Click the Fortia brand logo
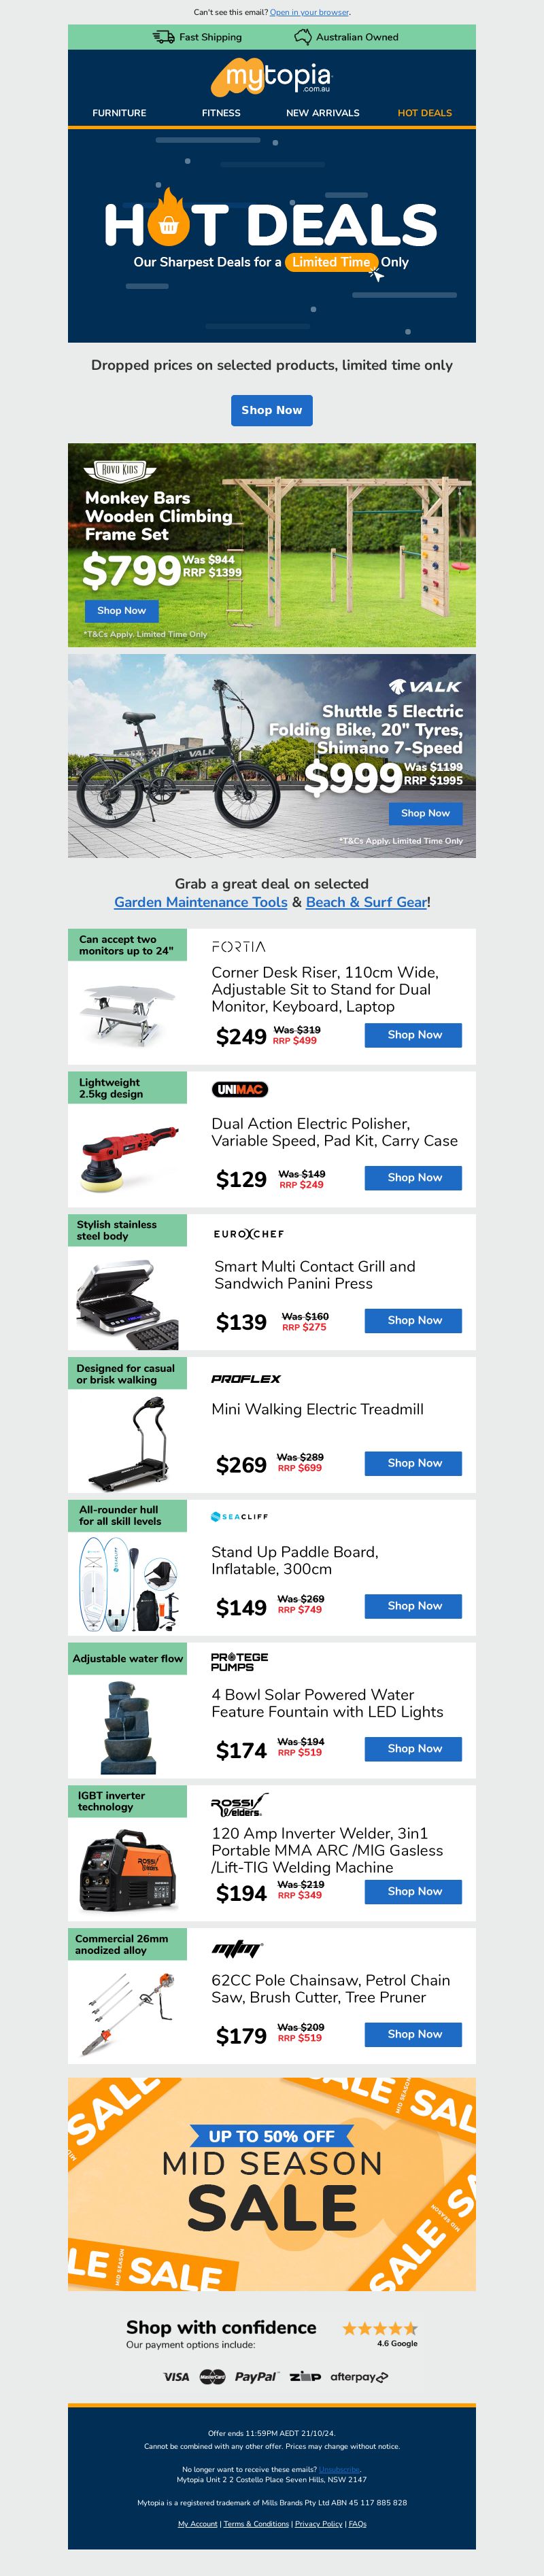 [x=239, y=946]
